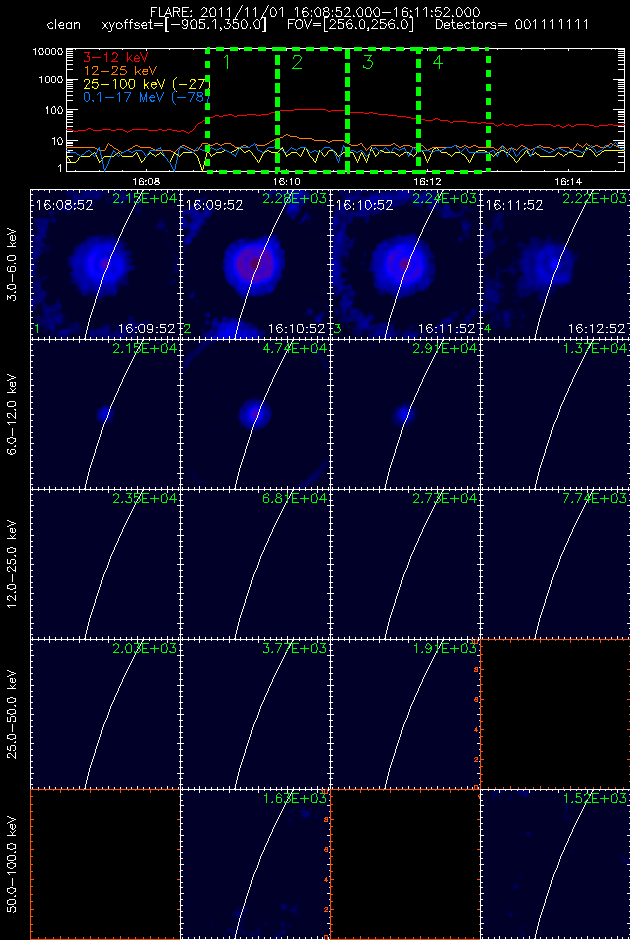Click the '16:12' time axis label

point(427,180)
